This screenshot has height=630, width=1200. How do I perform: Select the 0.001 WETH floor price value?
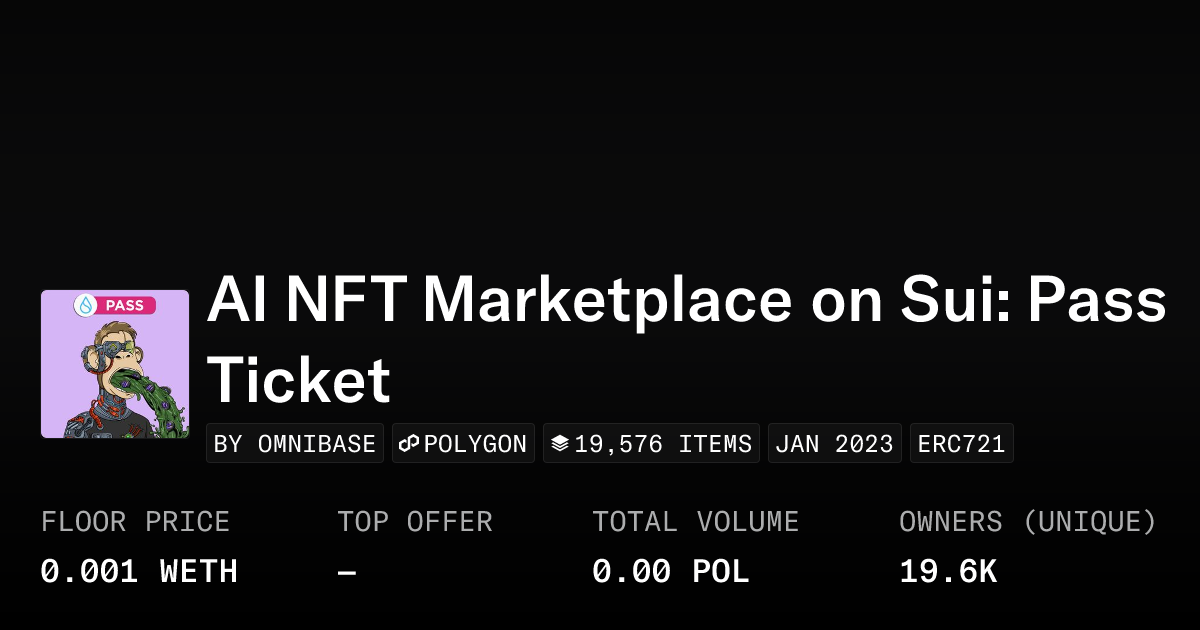[x=139, y=572]
